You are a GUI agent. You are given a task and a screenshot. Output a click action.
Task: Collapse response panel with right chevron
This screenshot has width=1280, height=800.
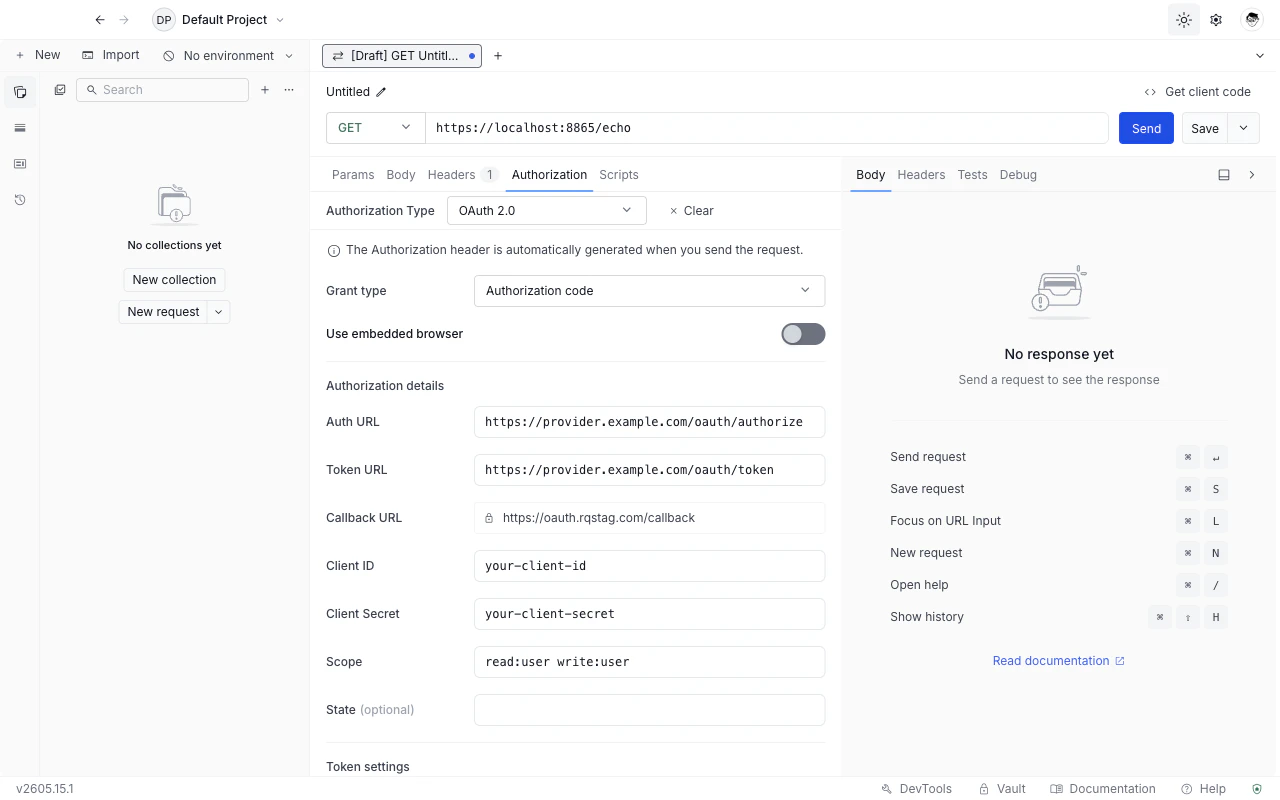coord(1252,175)
